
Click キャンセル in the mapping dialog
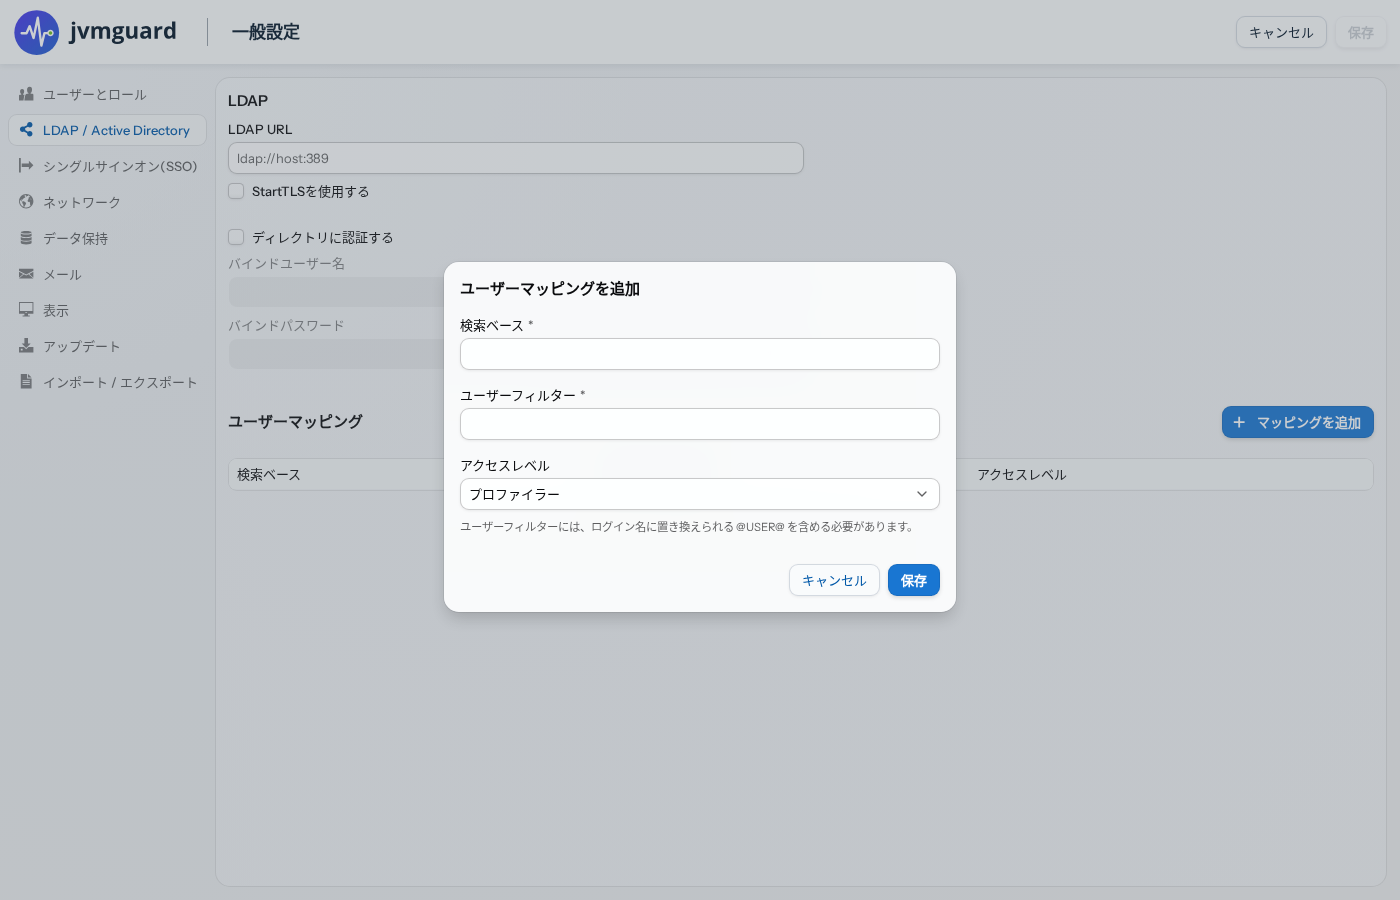pos(834,580)
